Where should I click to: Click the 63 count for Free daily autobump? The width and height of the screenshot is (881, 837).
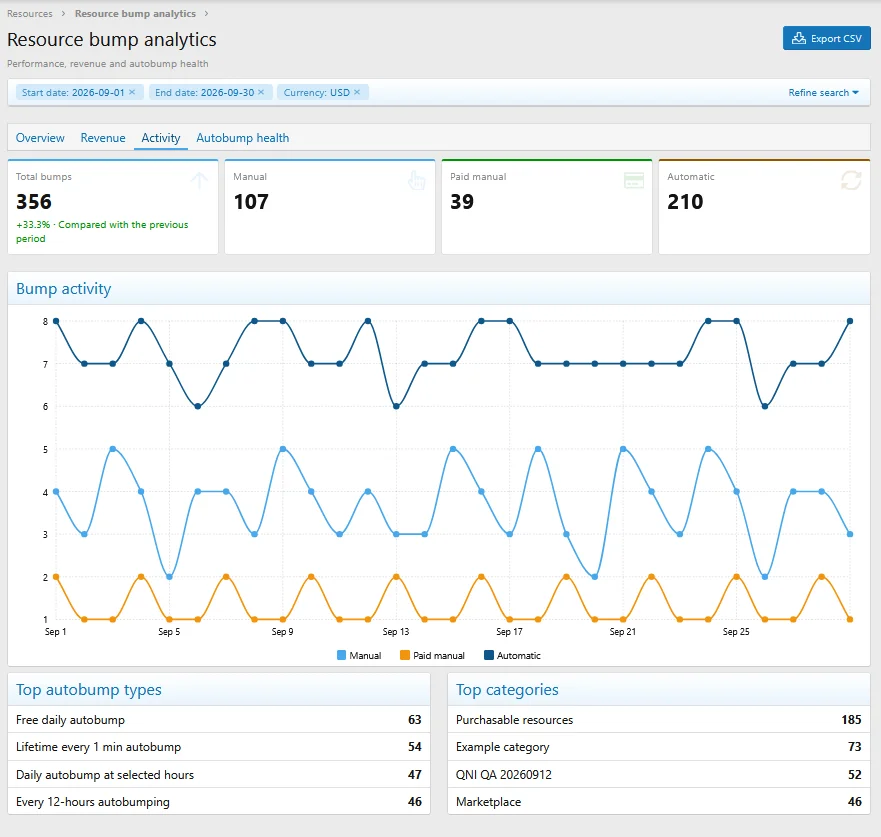415,720
